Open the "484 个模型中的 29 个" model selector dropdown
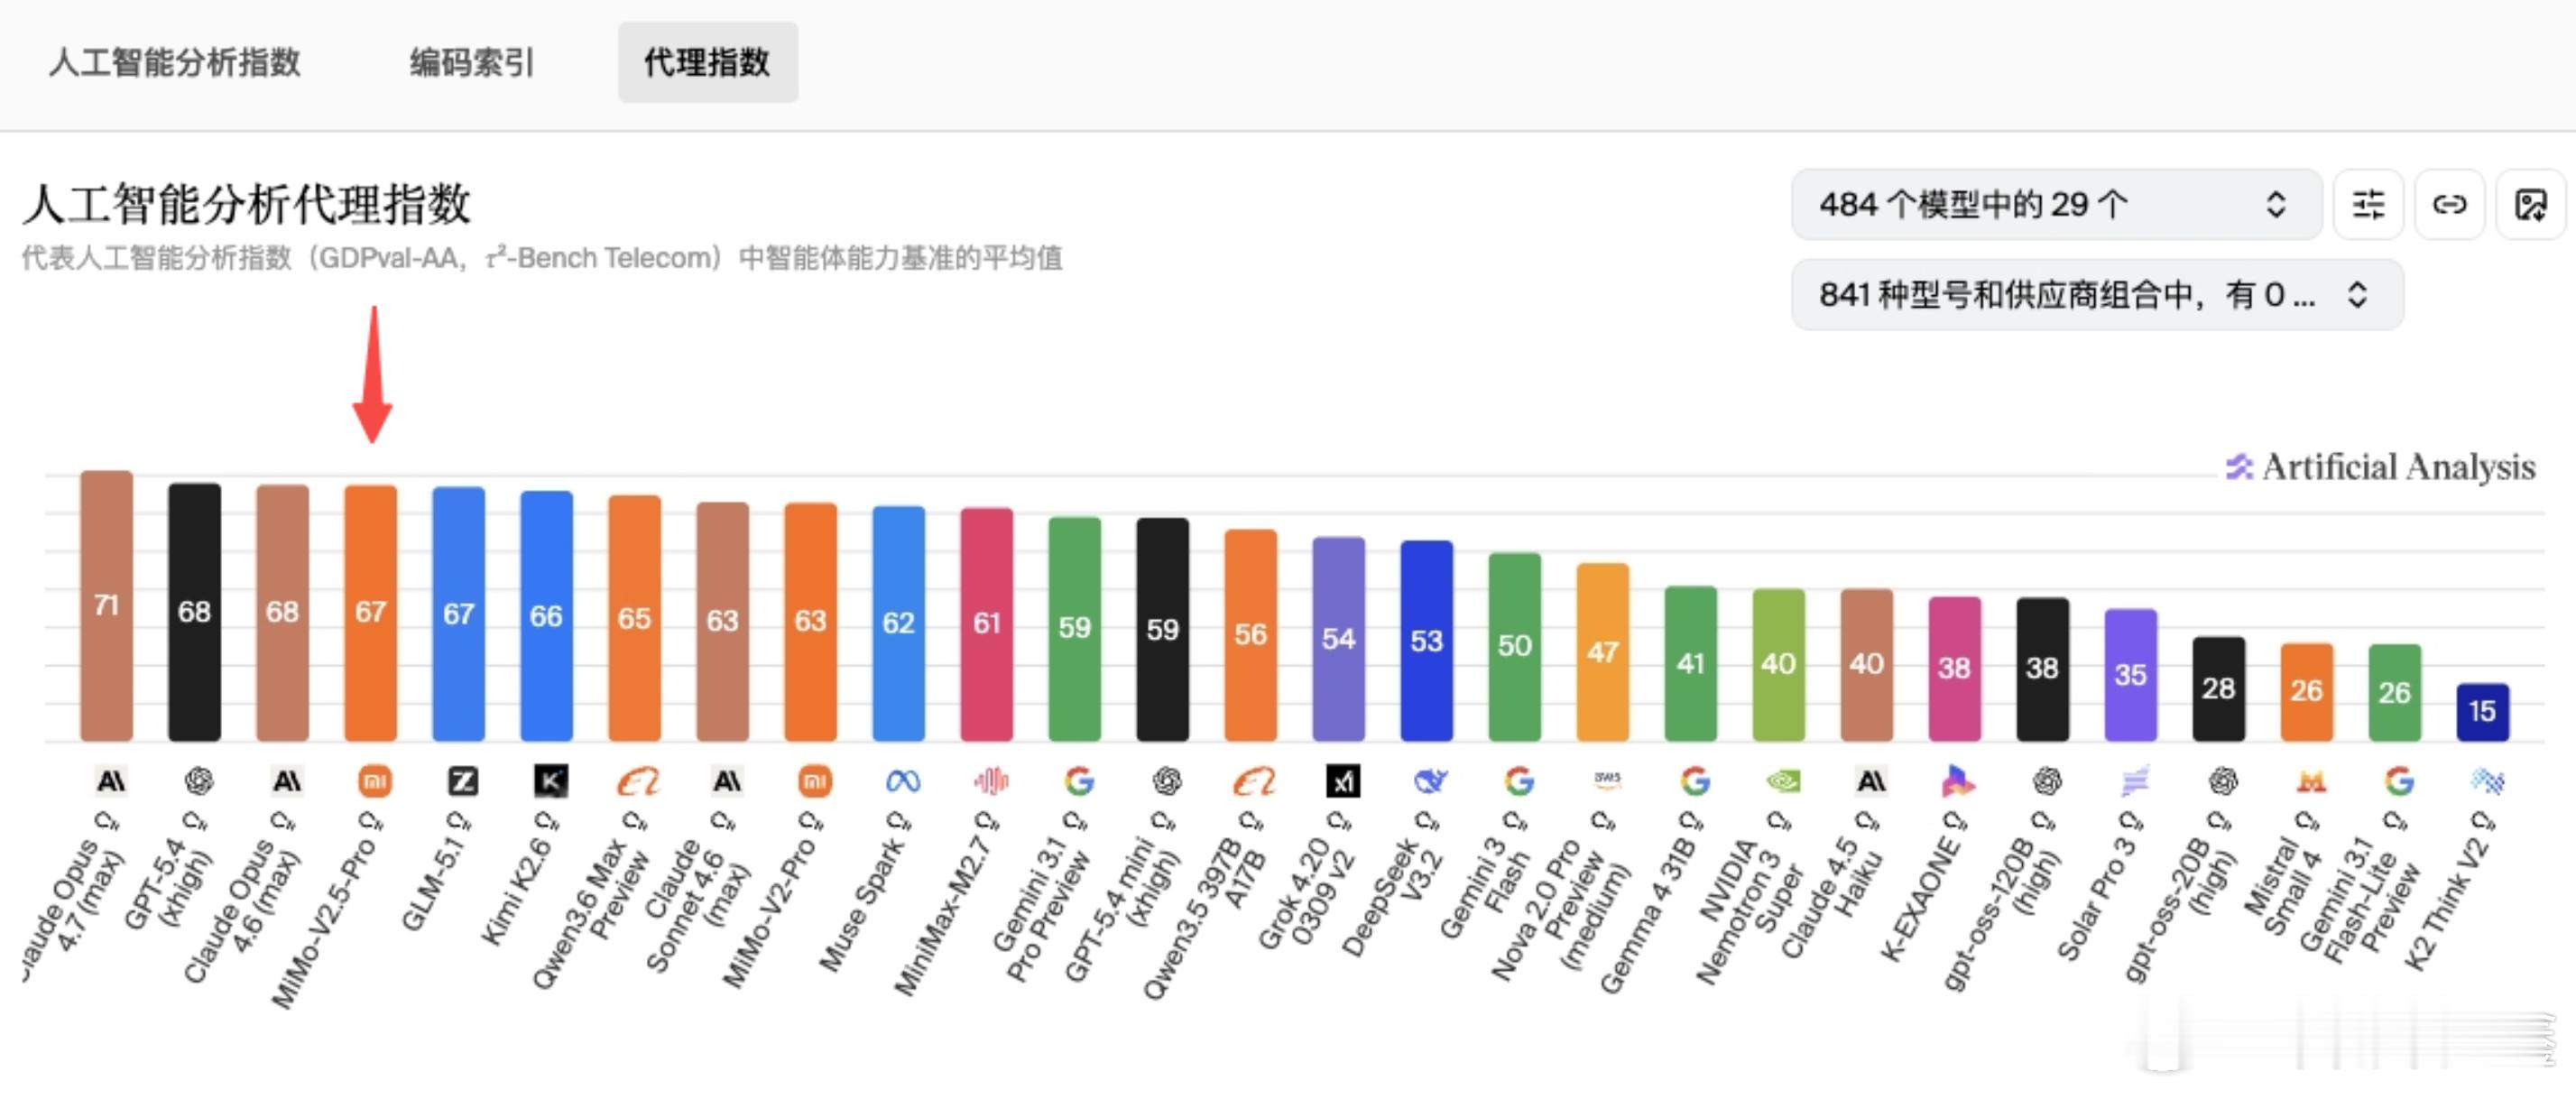Screen dimensions: 2576x1099 pyautogui.click(x=2055, y=205)
